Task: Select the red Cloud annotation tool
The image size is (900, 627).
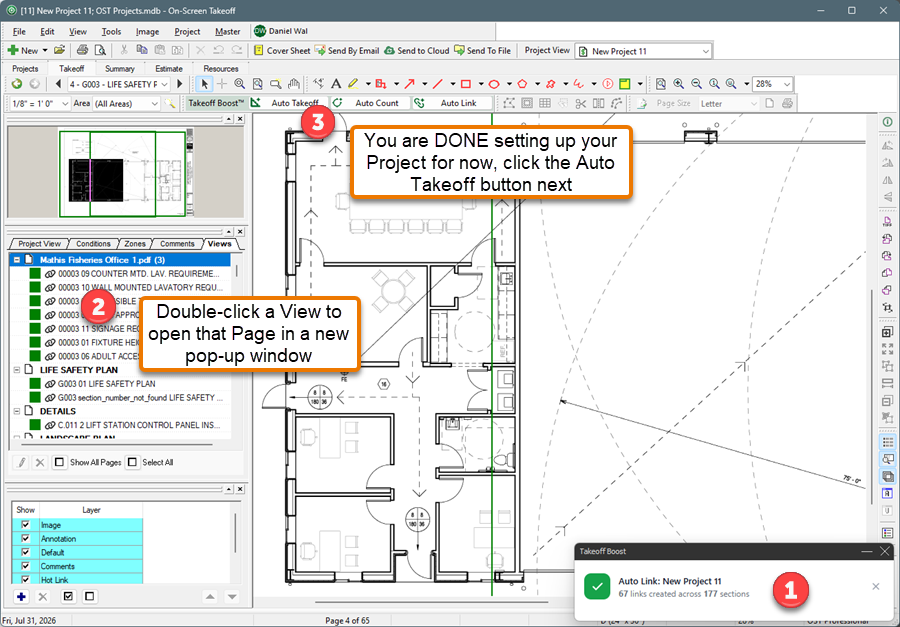Action: click(x=550, y=84)
